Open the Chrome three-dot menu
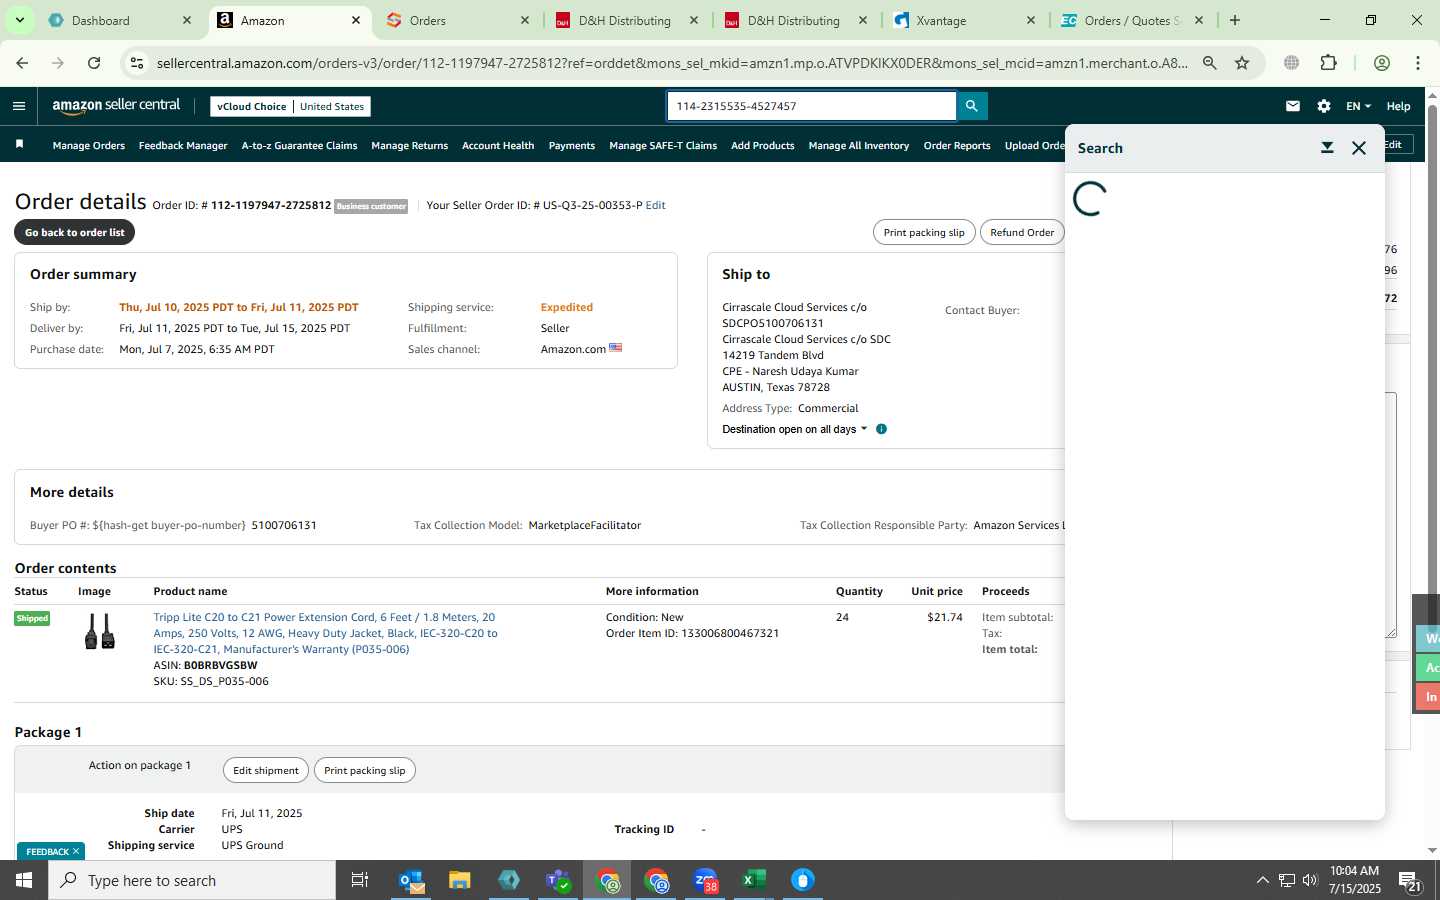This screenshot has height=900, width=1440. [x=1418, y=63]
